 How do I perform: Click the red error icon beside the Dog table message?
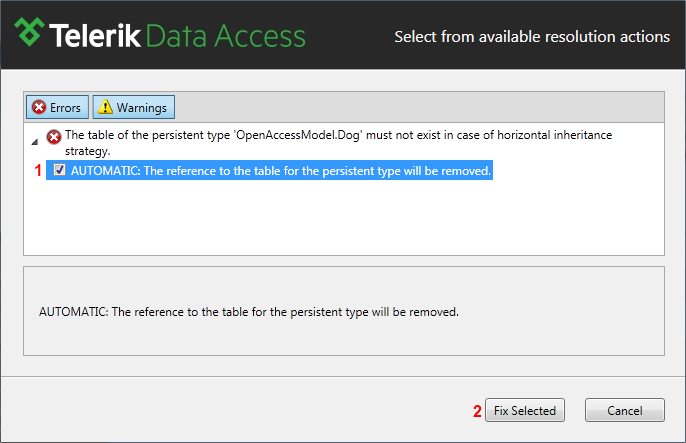coord(54,137)
